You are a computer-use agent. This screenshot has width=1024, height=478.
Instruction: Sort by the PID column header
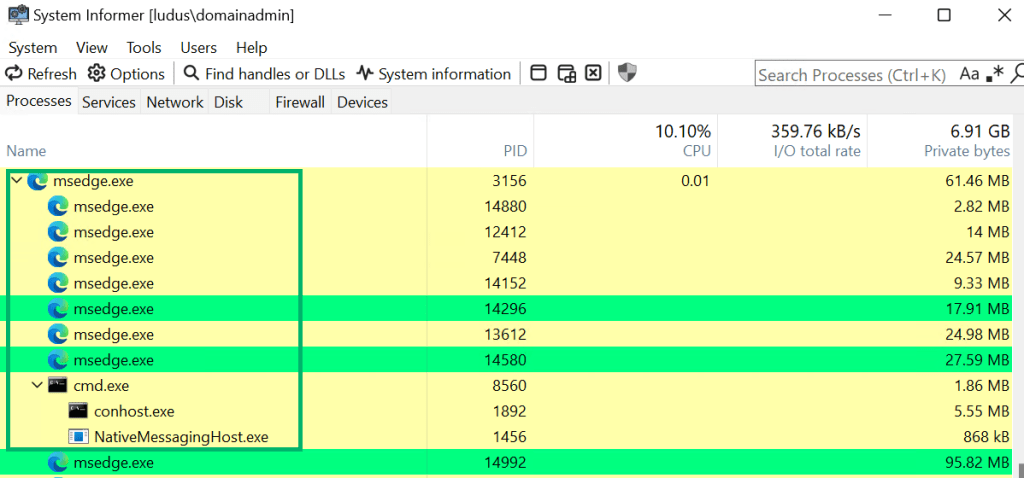click(x=481, y=141)
